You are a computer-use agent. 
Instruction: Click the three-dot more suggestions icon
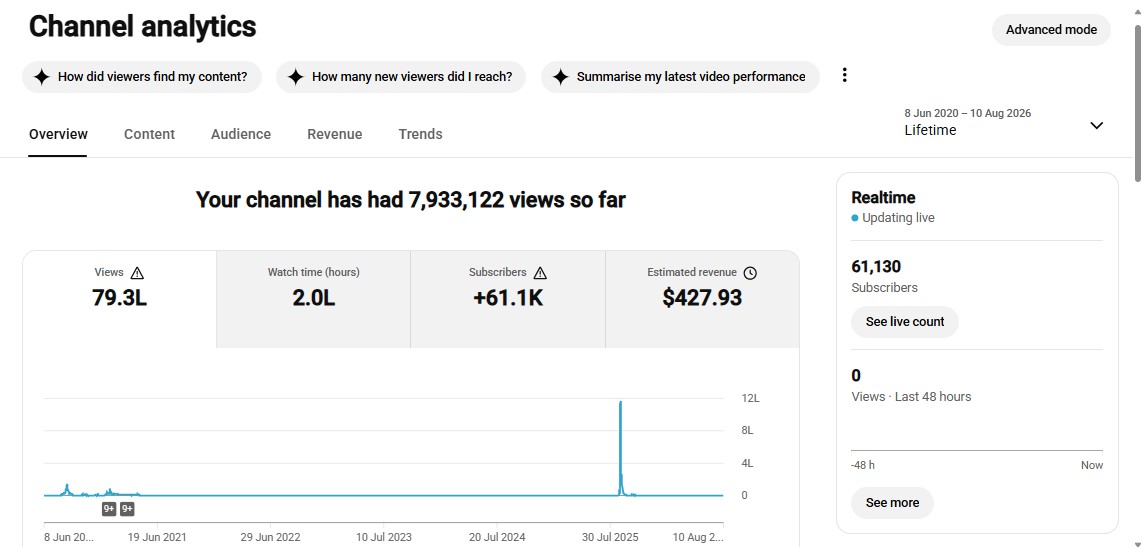(x=844, y=75)
